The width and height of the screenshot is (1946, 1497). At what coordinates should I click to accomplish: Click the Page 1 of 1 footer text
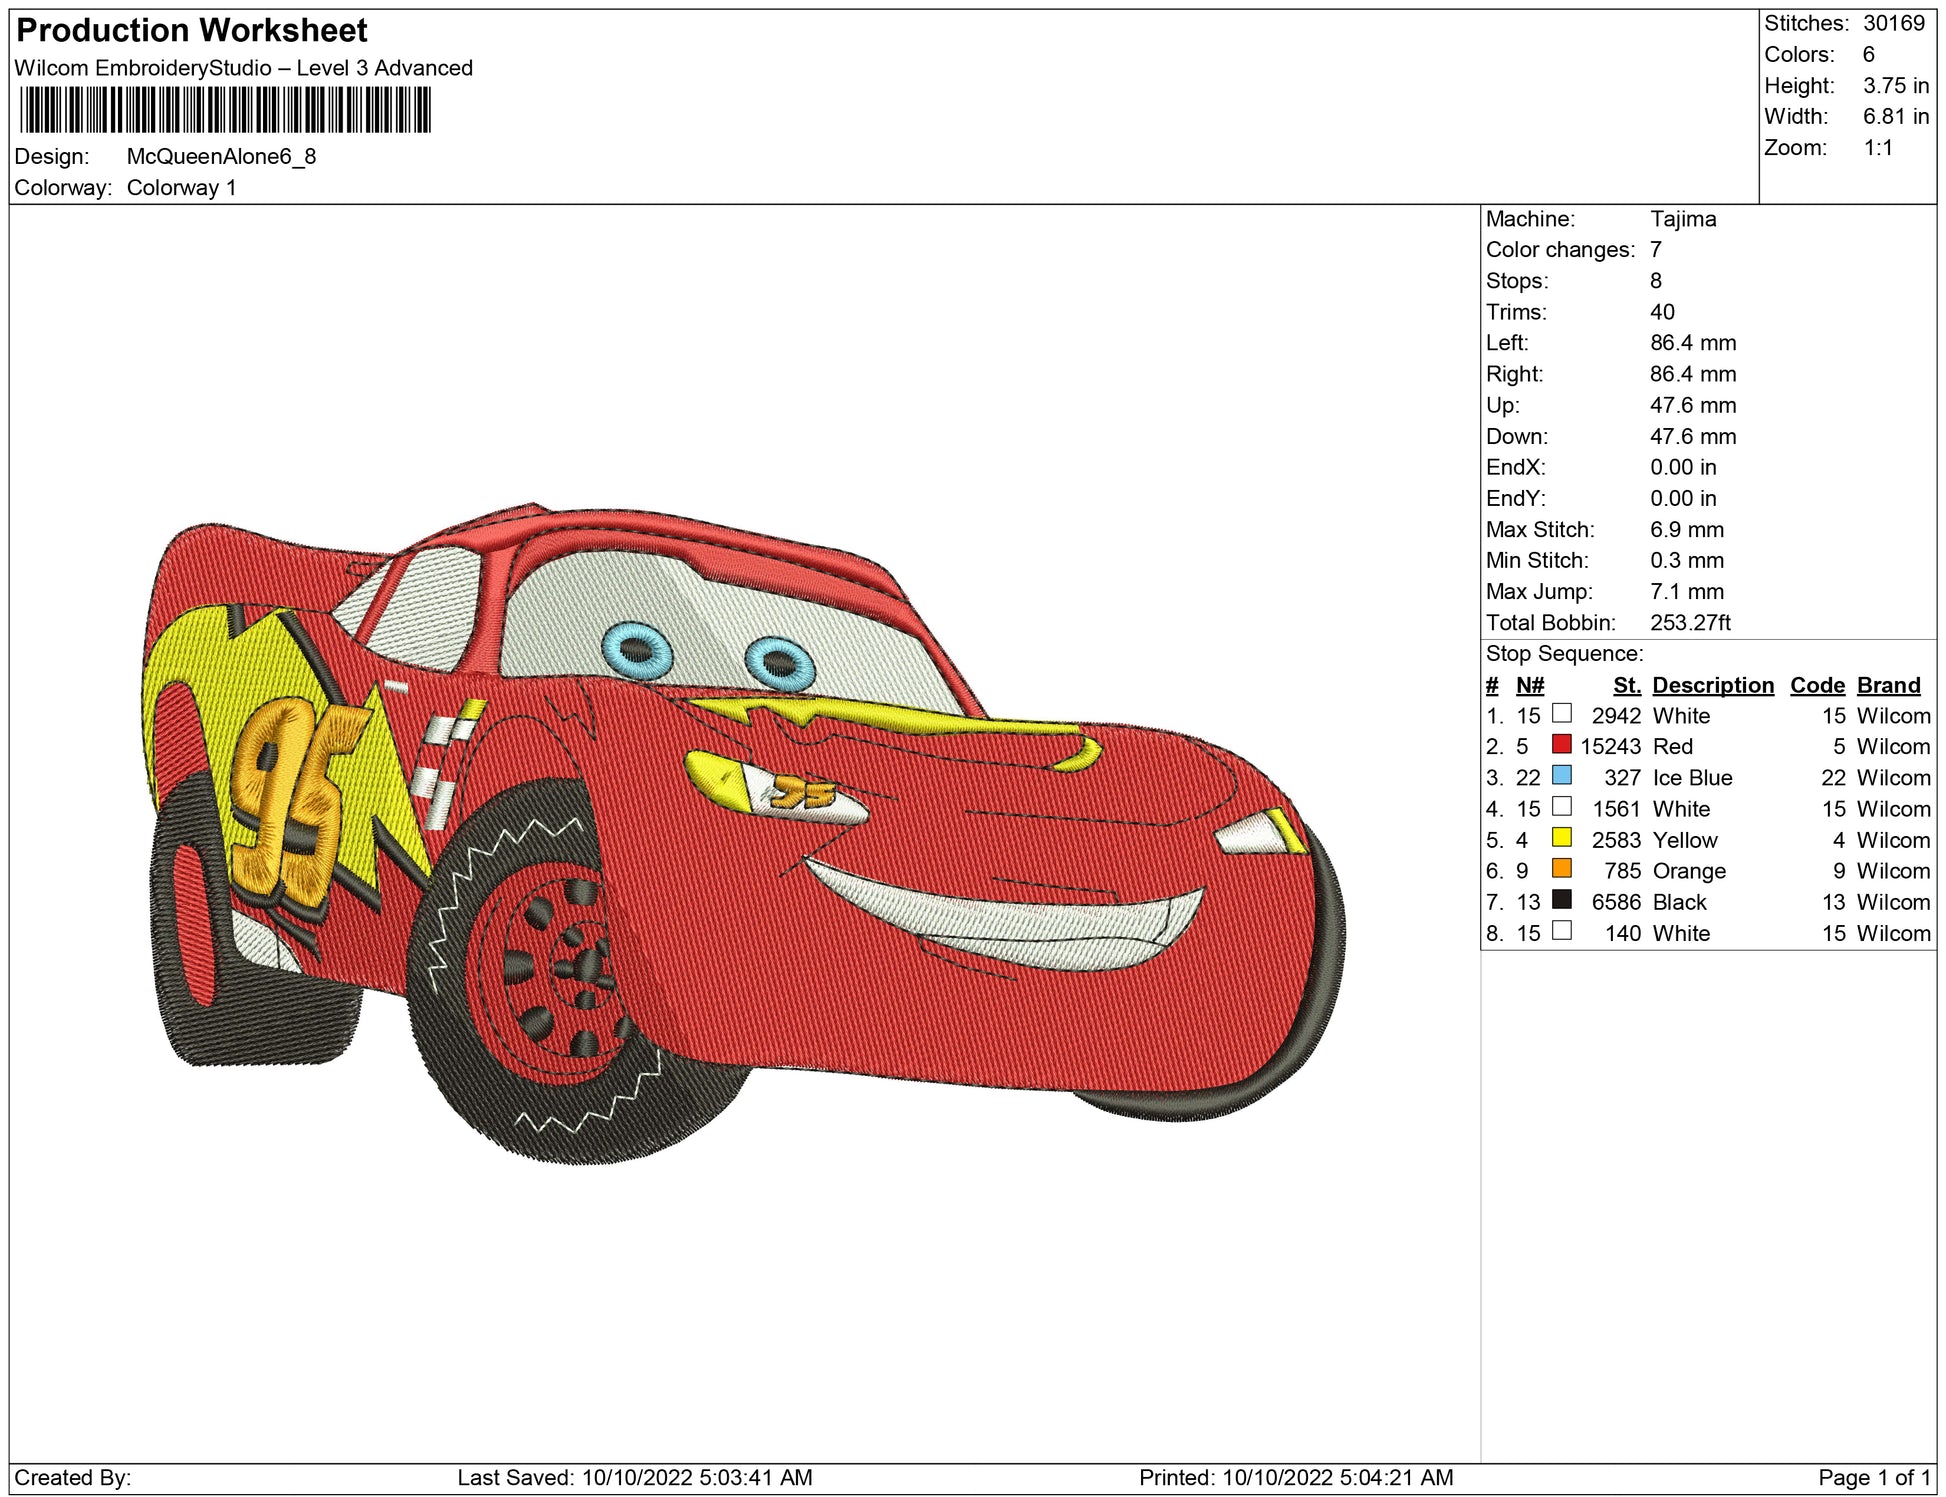tap(1874, 1477)
